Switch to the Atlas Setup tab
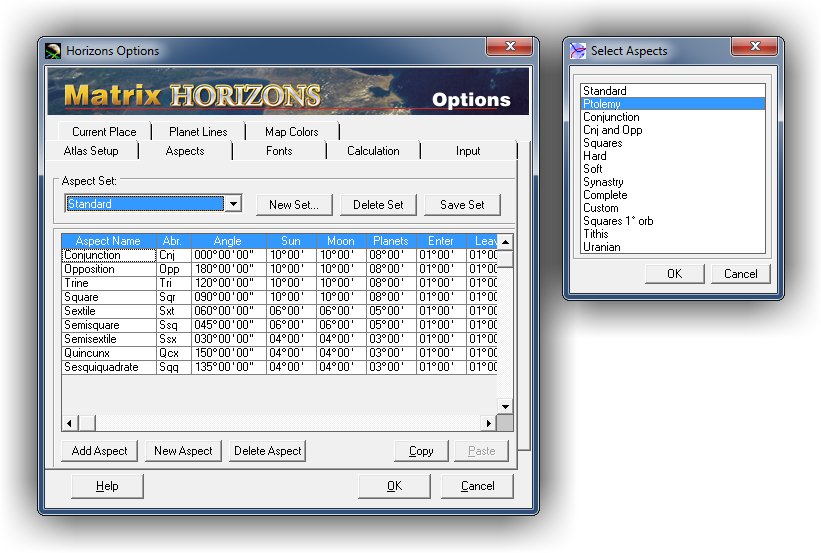This screenshot has width=821, height=553. 91,151
